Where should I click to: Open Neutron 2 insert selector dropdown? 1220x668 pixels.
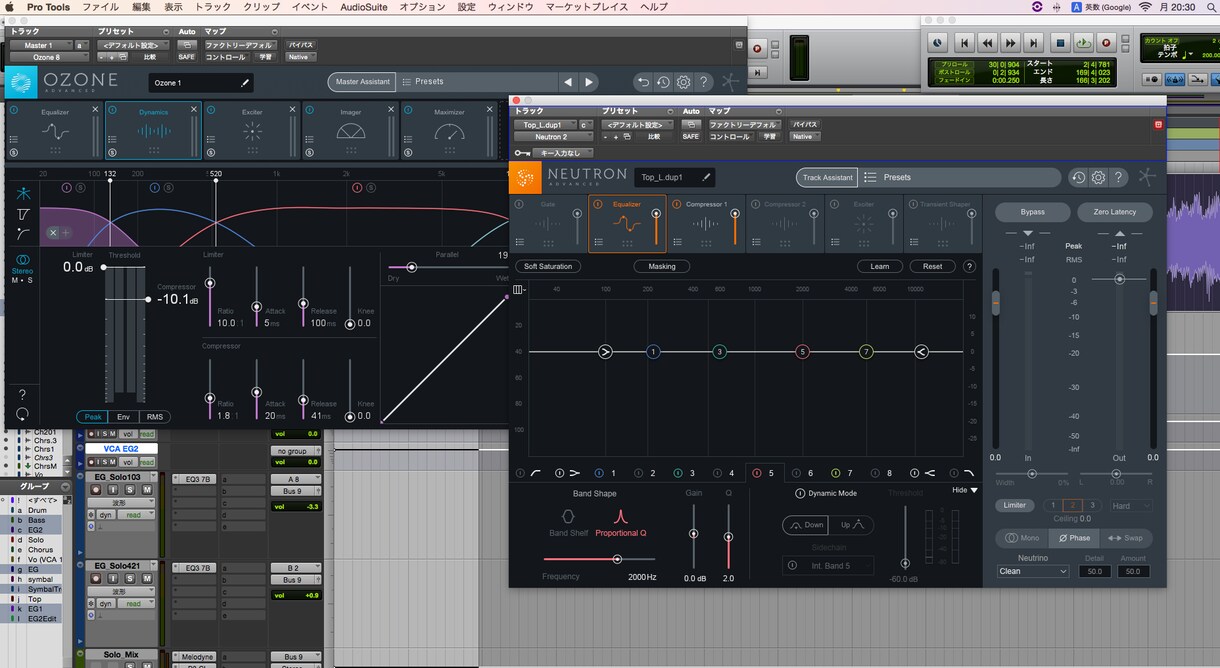pyautogui.click(x=555, y=137)
